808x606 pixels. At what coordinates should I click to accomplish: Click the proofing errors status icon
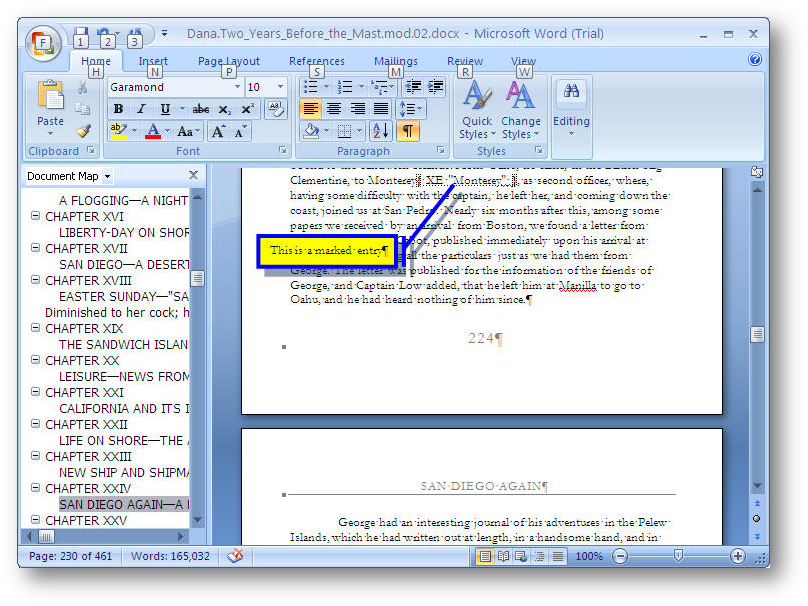pyautogui.click(x=235, y=556)
